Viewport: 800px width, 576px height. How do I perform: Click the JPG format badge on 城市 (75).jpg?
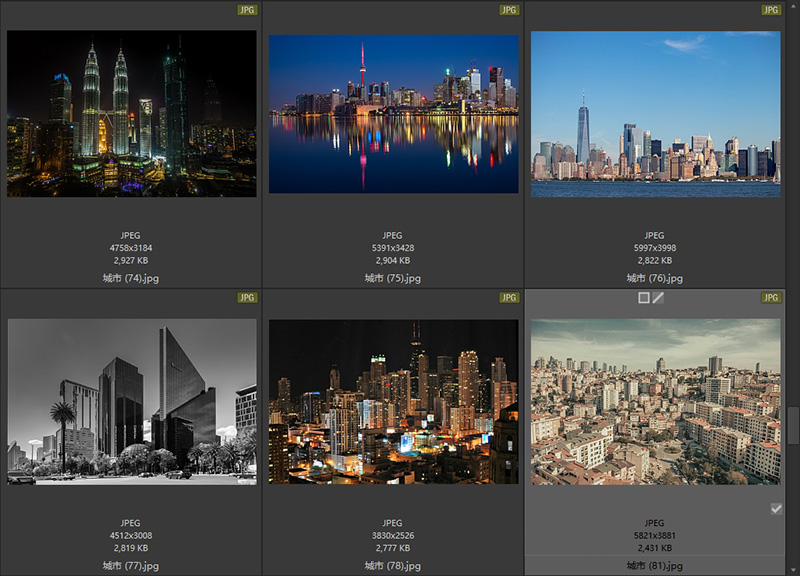click(x=509, y=10)
